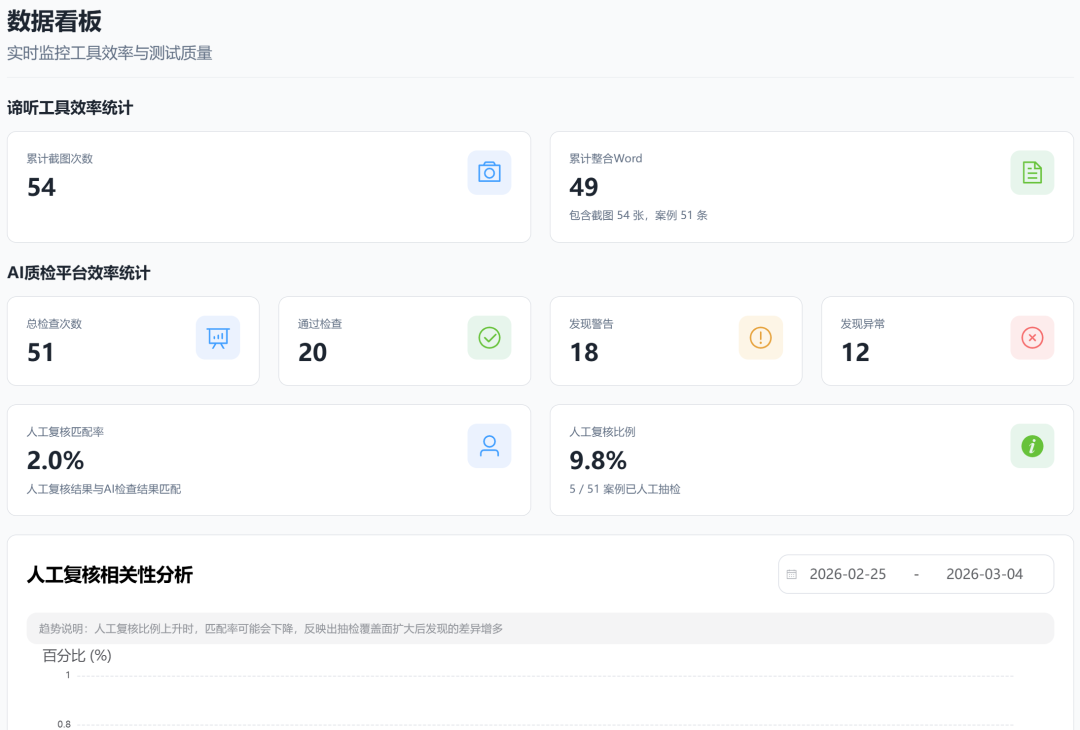Open the 累计整合Word statistic card
1080x730 pixels.
[811, 187]
